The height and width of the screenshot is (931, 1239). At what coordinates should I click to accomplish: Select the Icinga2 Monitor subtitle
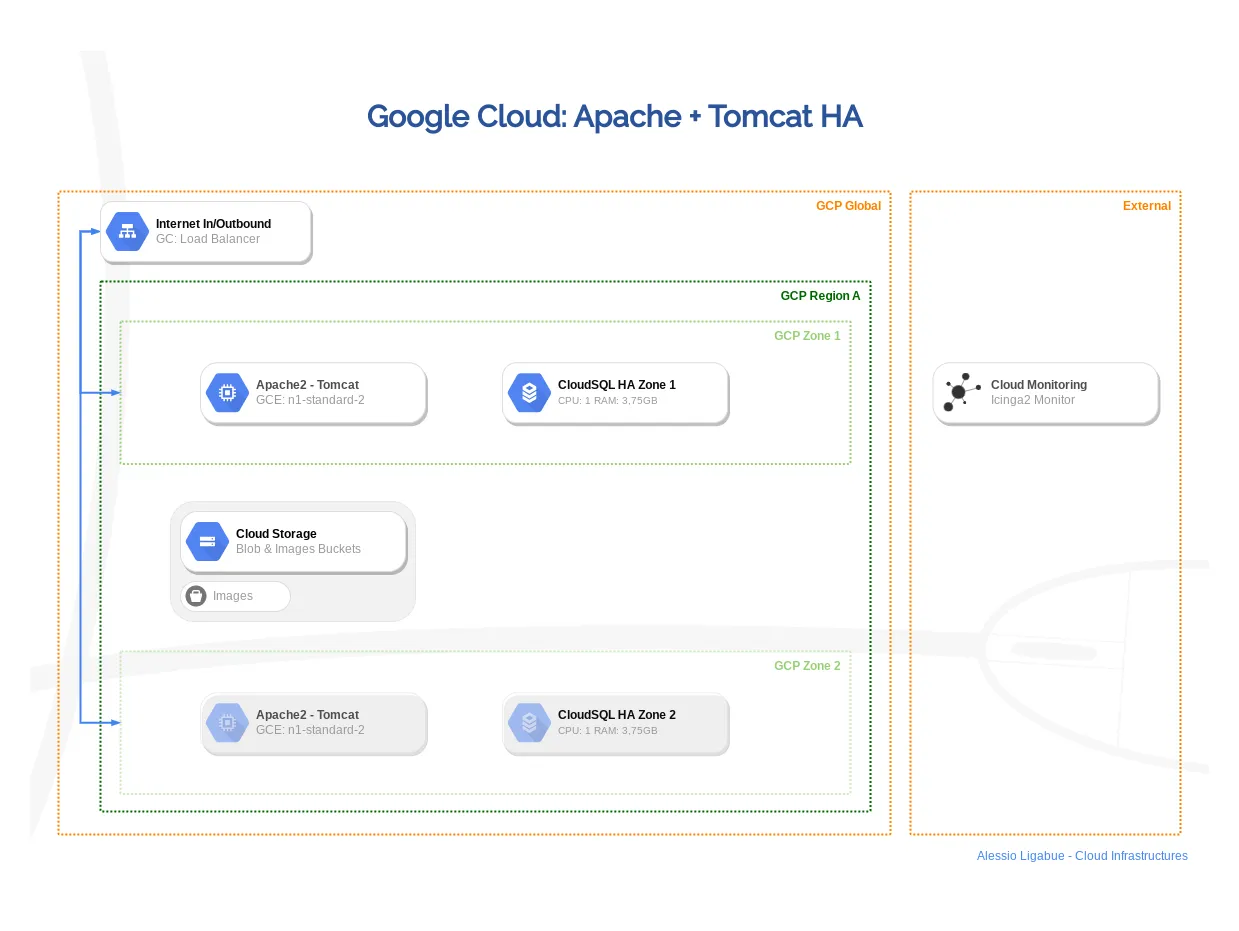click(1033, 400)
